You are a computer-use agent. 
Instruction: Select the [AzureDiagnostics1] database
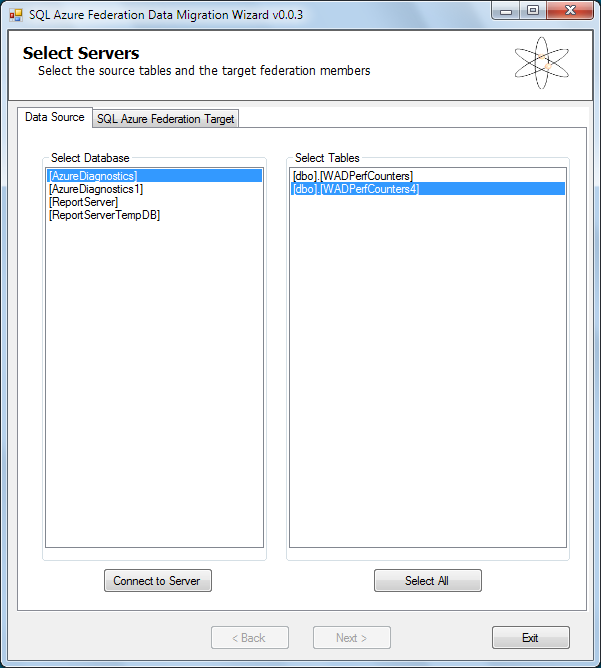154,189
